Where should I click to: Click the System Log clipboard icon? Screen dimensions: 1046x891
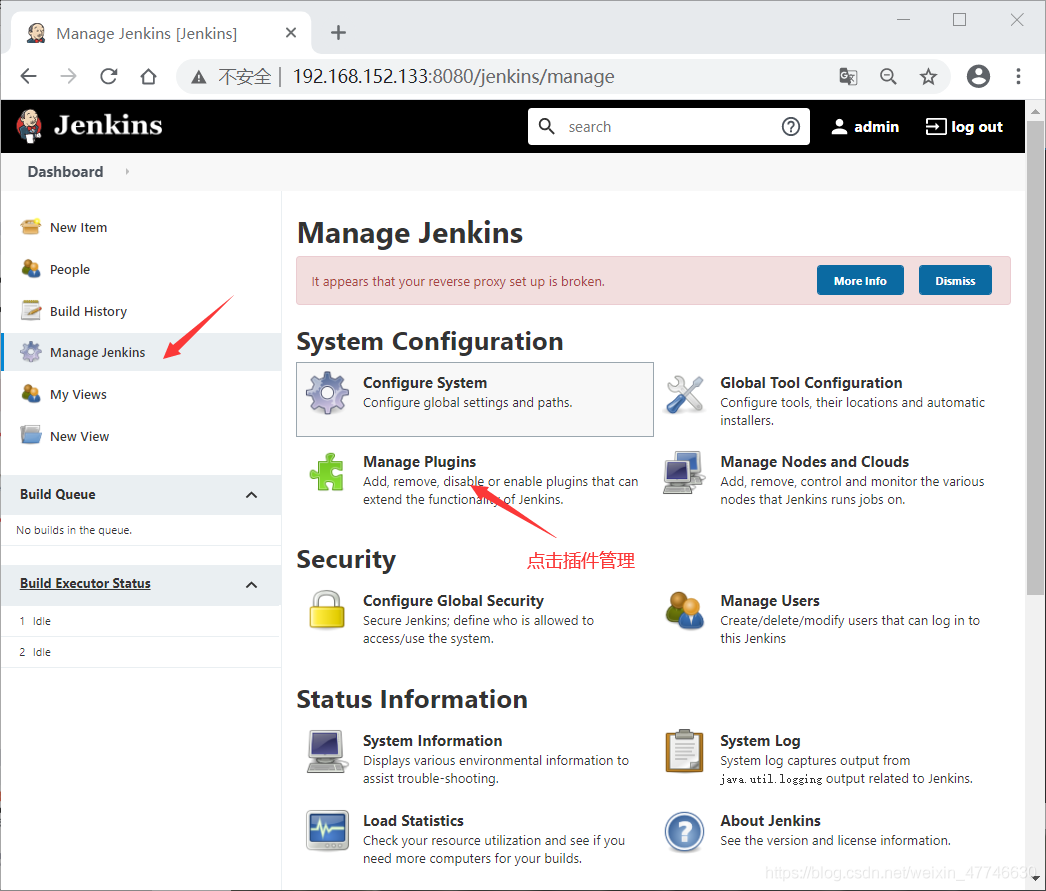[684, 751]
